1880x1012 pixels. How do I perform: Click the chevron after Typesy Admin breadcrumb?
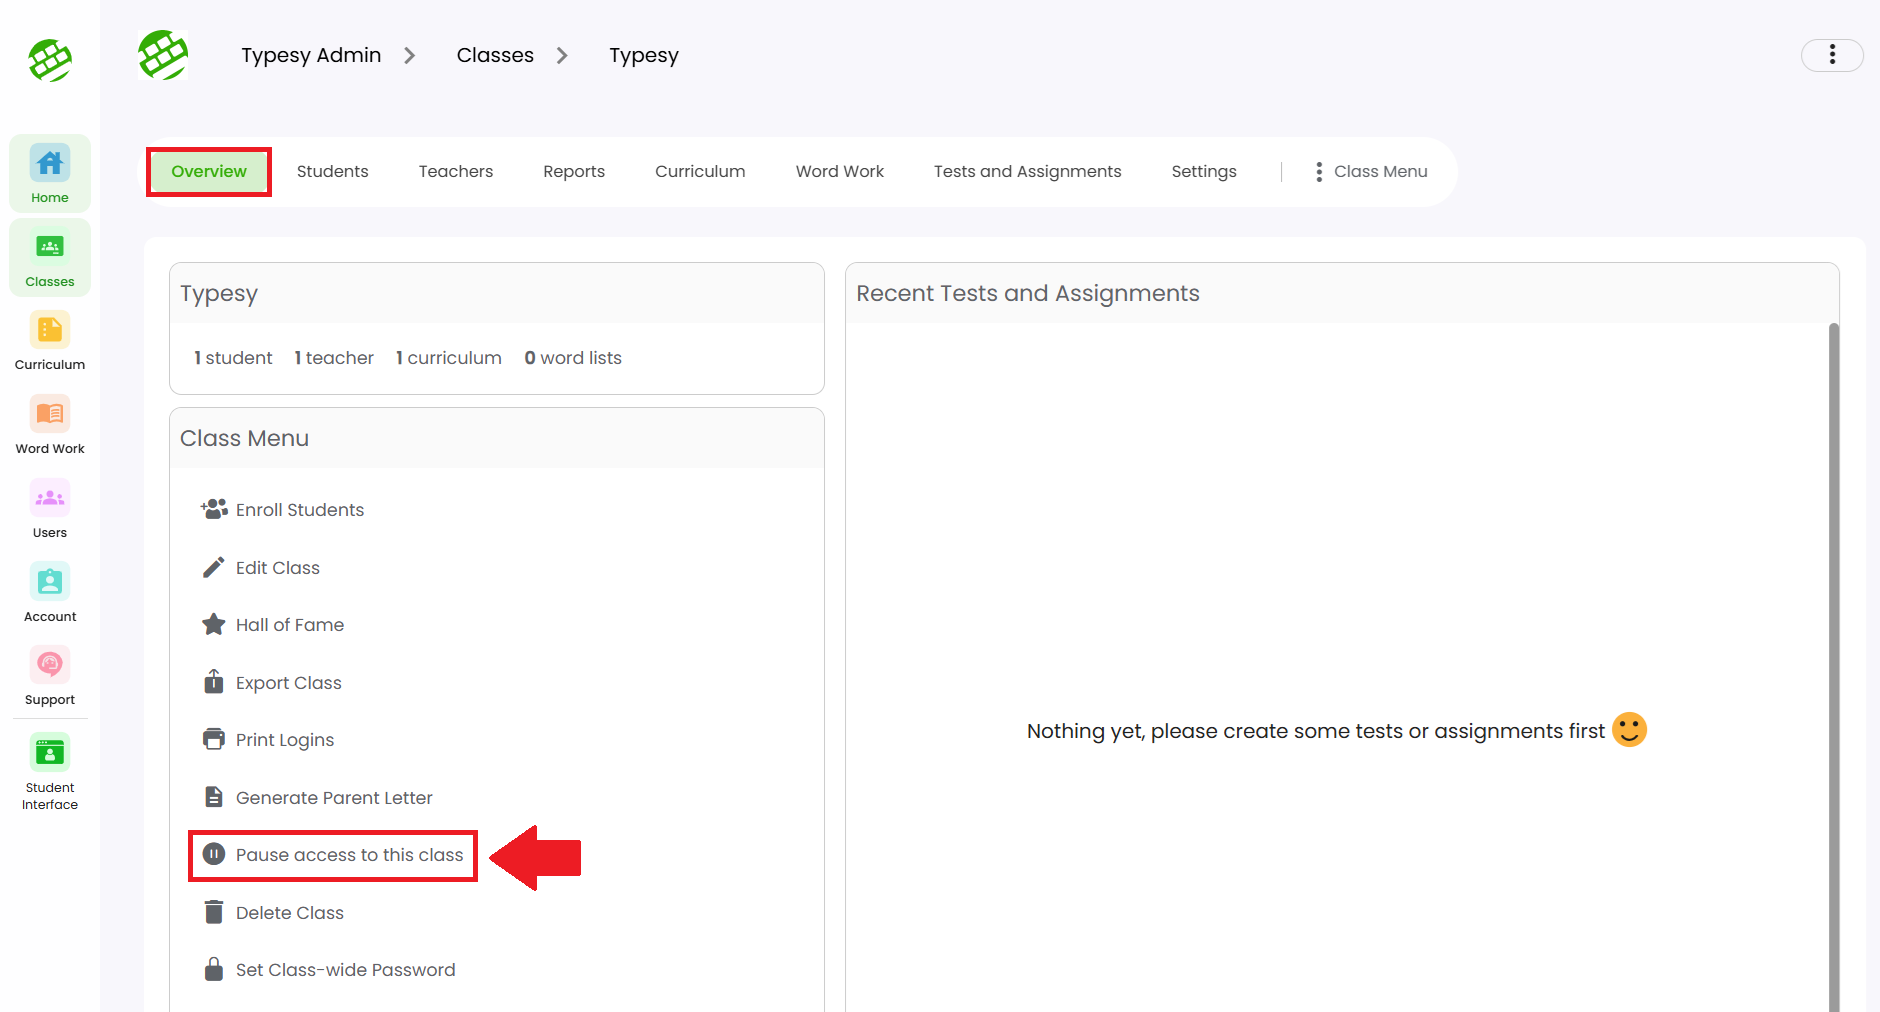click(x=409, y=55)
